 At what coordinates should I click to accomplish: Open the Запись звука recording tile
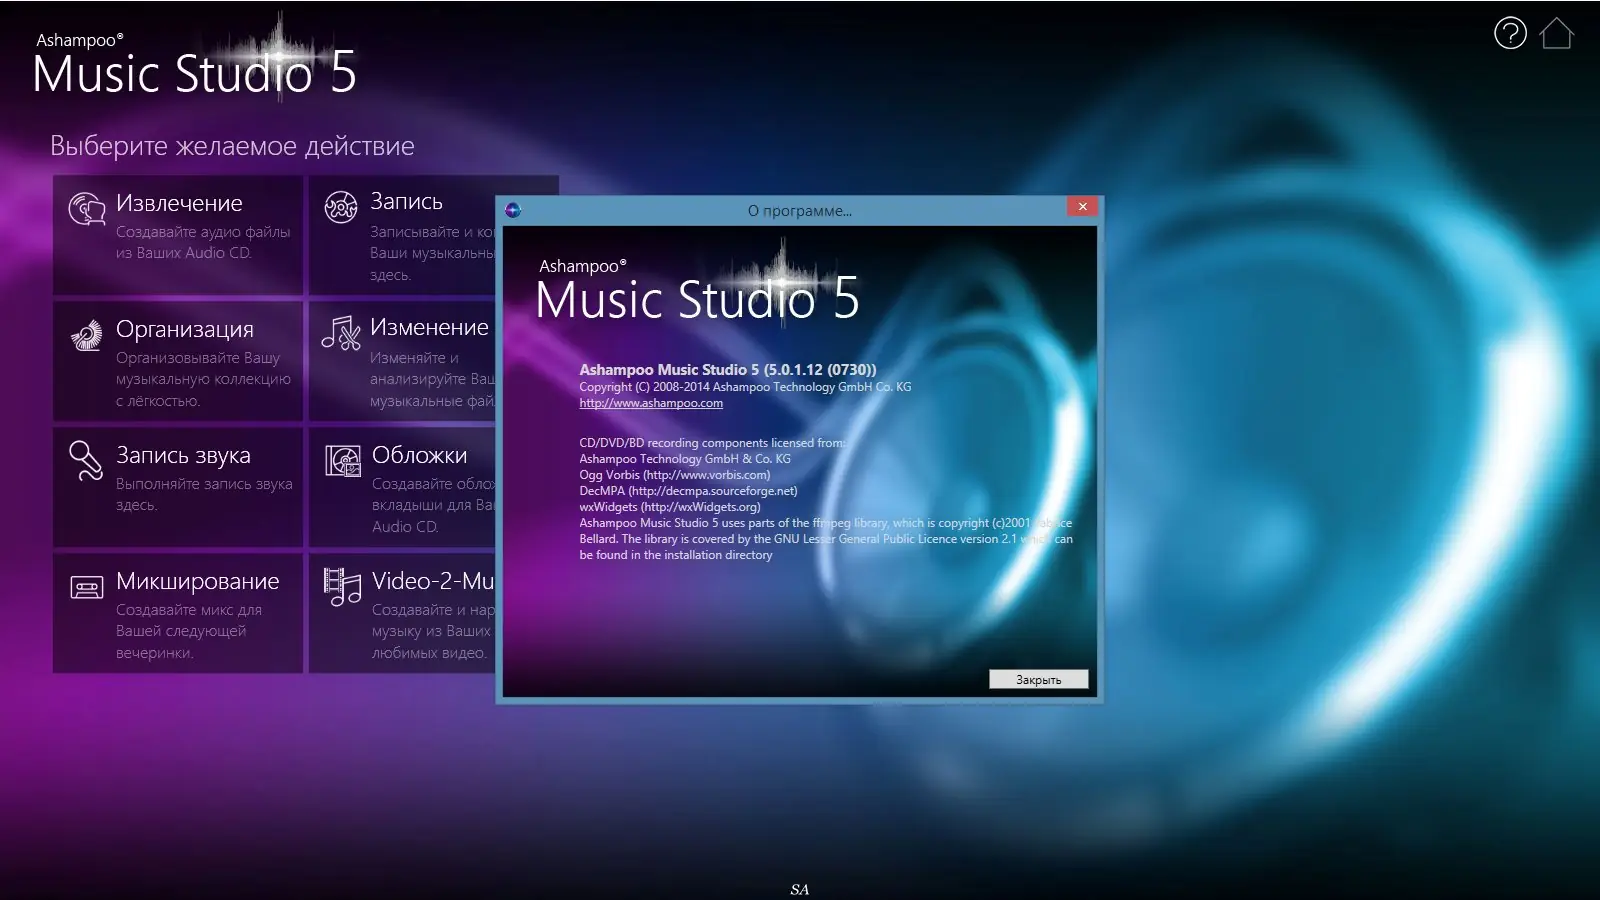(x=177, y=487)
